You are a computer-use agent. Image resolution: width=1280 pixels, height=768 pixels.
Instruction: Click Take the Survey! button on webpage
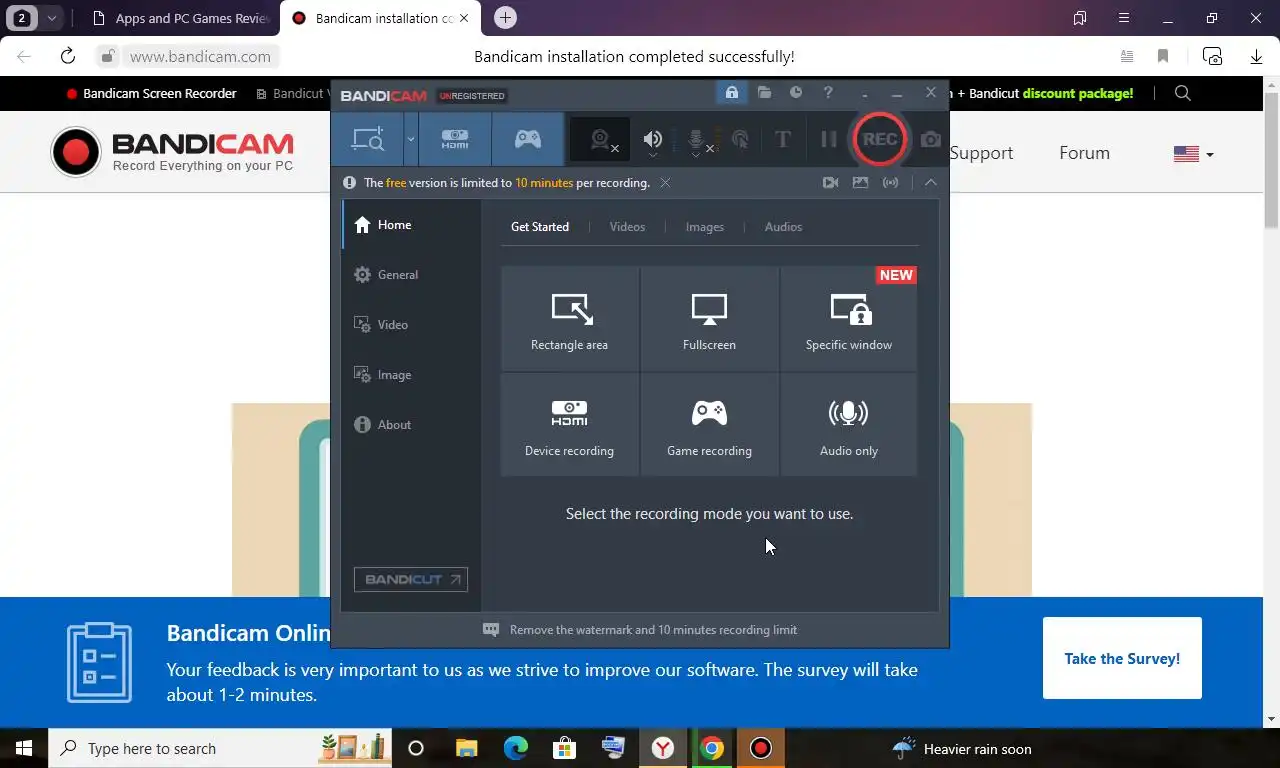click(x=1122, y=658)
